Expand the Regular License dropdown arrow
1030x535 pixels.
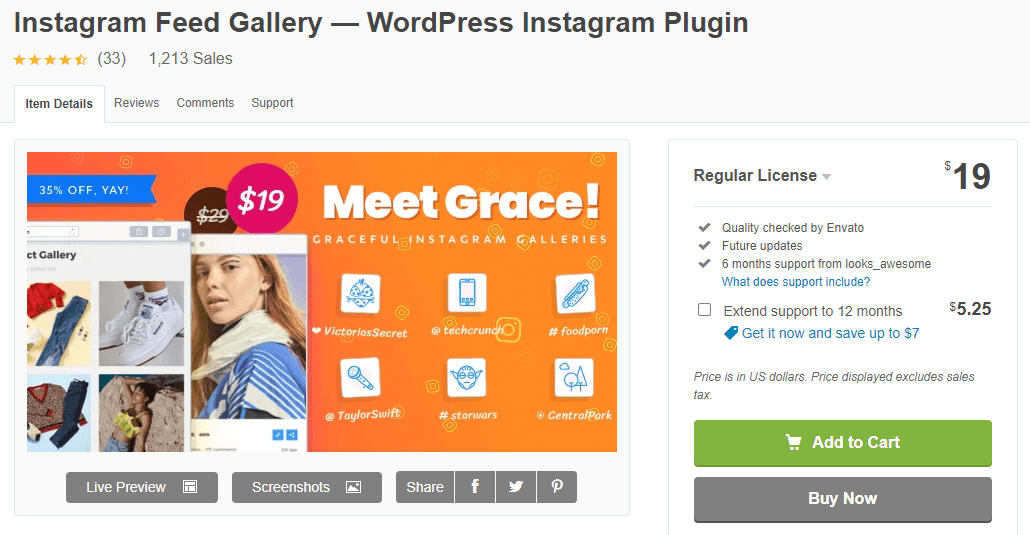(826, 177)
